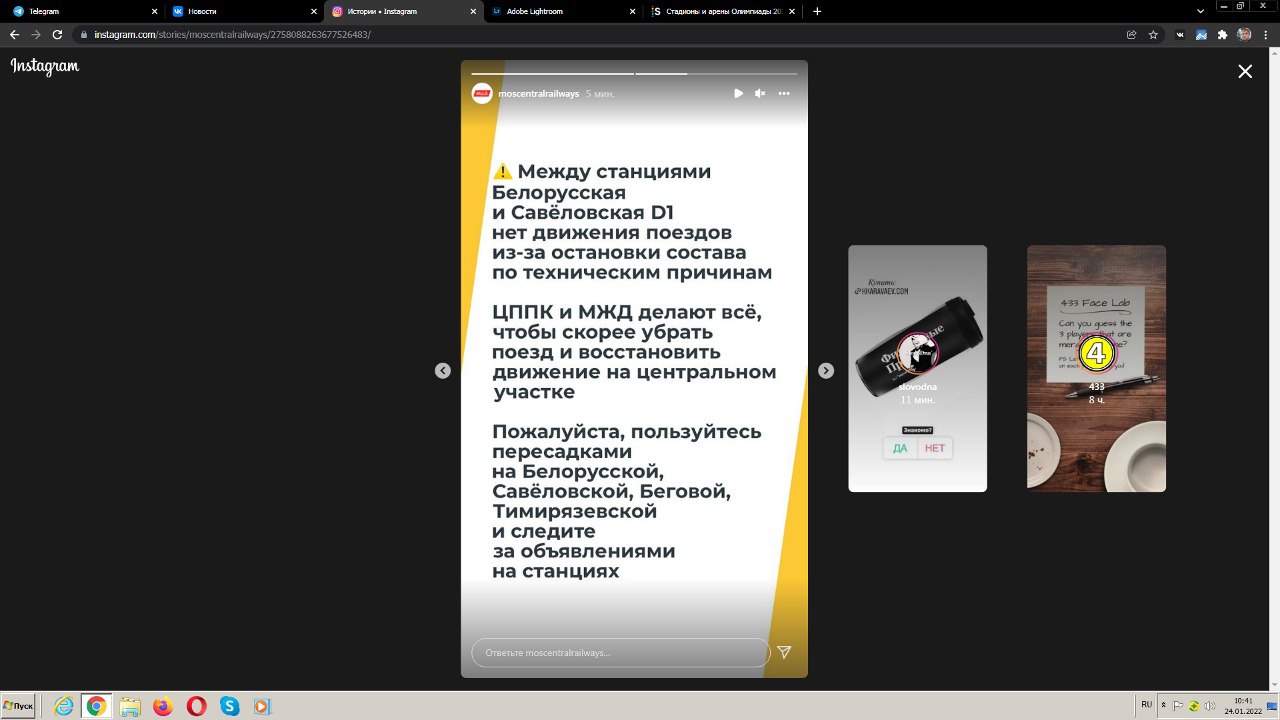The width and height of the screenshot is (1280, 720).
Task: Close the Telegram tab
Action: pyautogui.click(x=153, y=11)
